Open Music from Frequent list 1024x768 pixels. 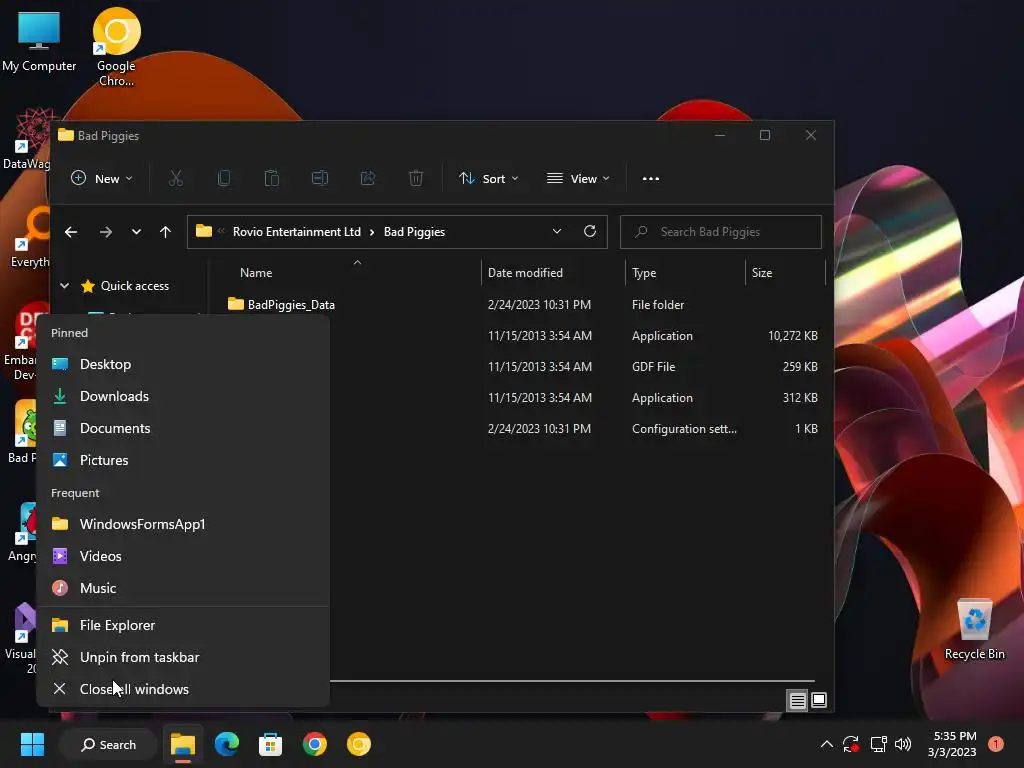pos(183,588)
